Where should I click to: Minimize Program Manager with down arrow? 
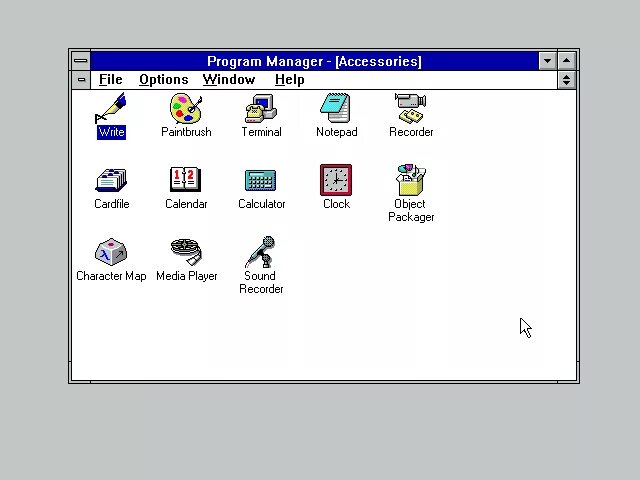click(x=547, y=61)
